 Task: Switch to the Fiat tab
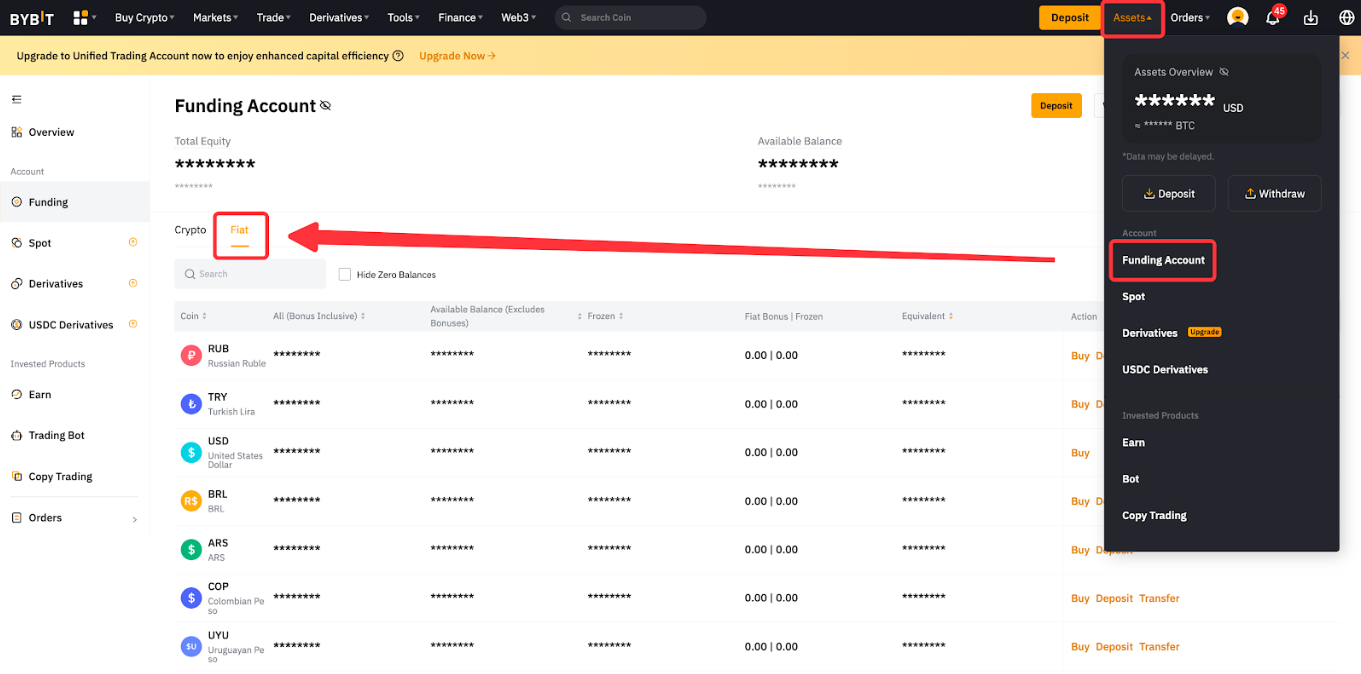click(240, 230)
